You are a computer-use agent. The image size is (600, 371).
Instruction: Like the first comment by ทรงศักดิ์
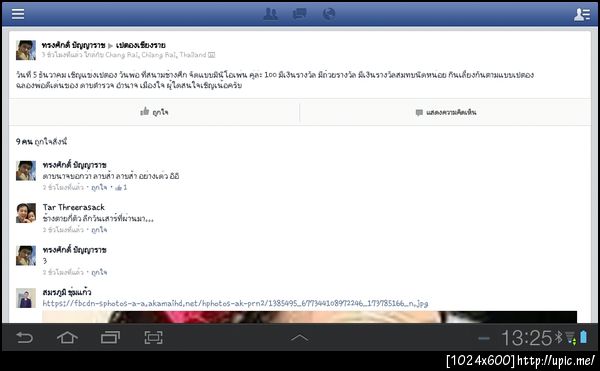[x=99, y=187]
